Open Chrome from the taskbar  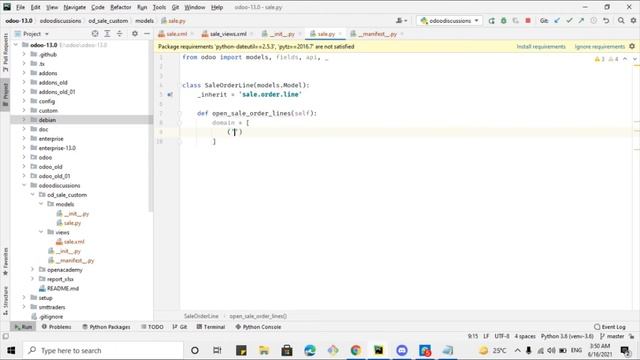click(356, 350)
